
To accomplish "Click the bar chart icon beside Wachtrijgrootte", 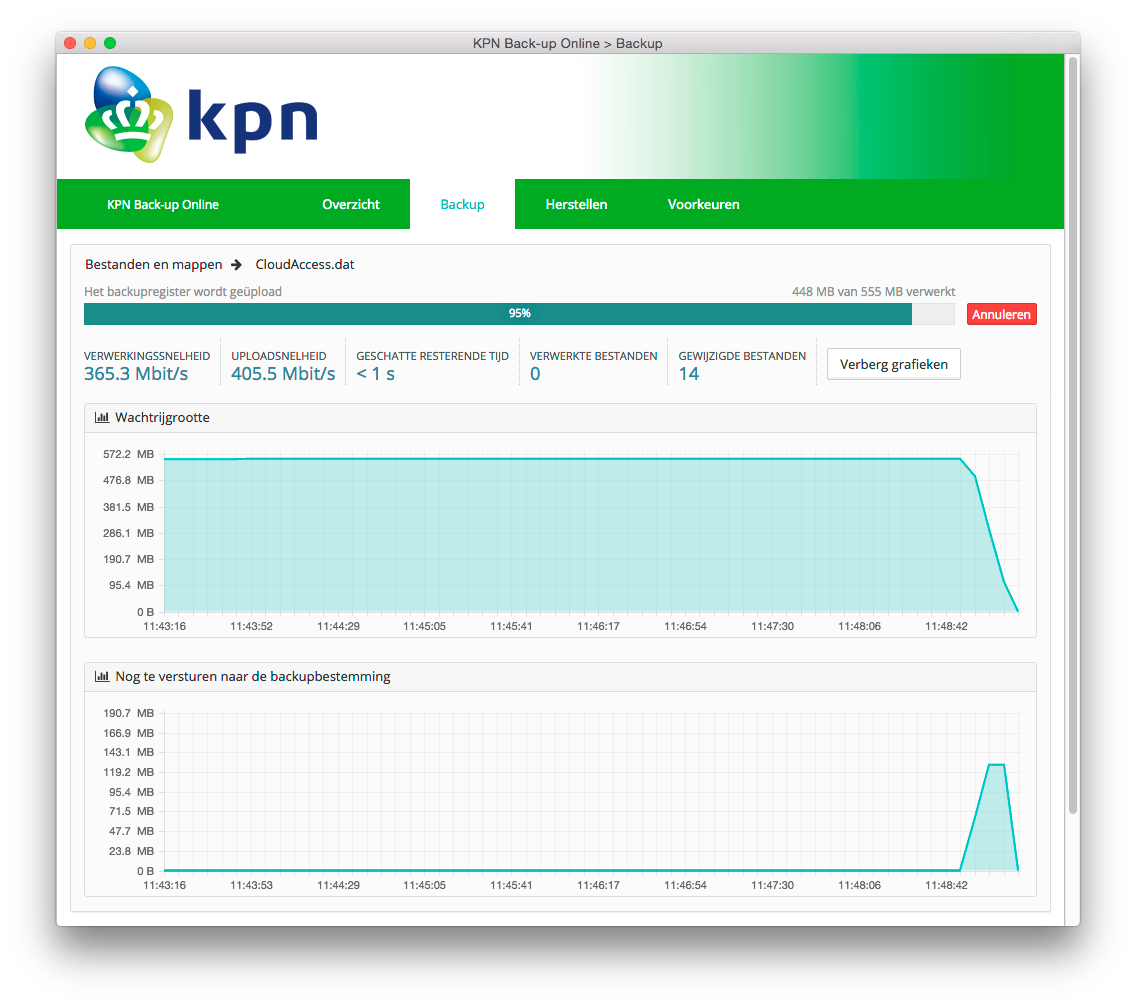I will pos(101,418).
